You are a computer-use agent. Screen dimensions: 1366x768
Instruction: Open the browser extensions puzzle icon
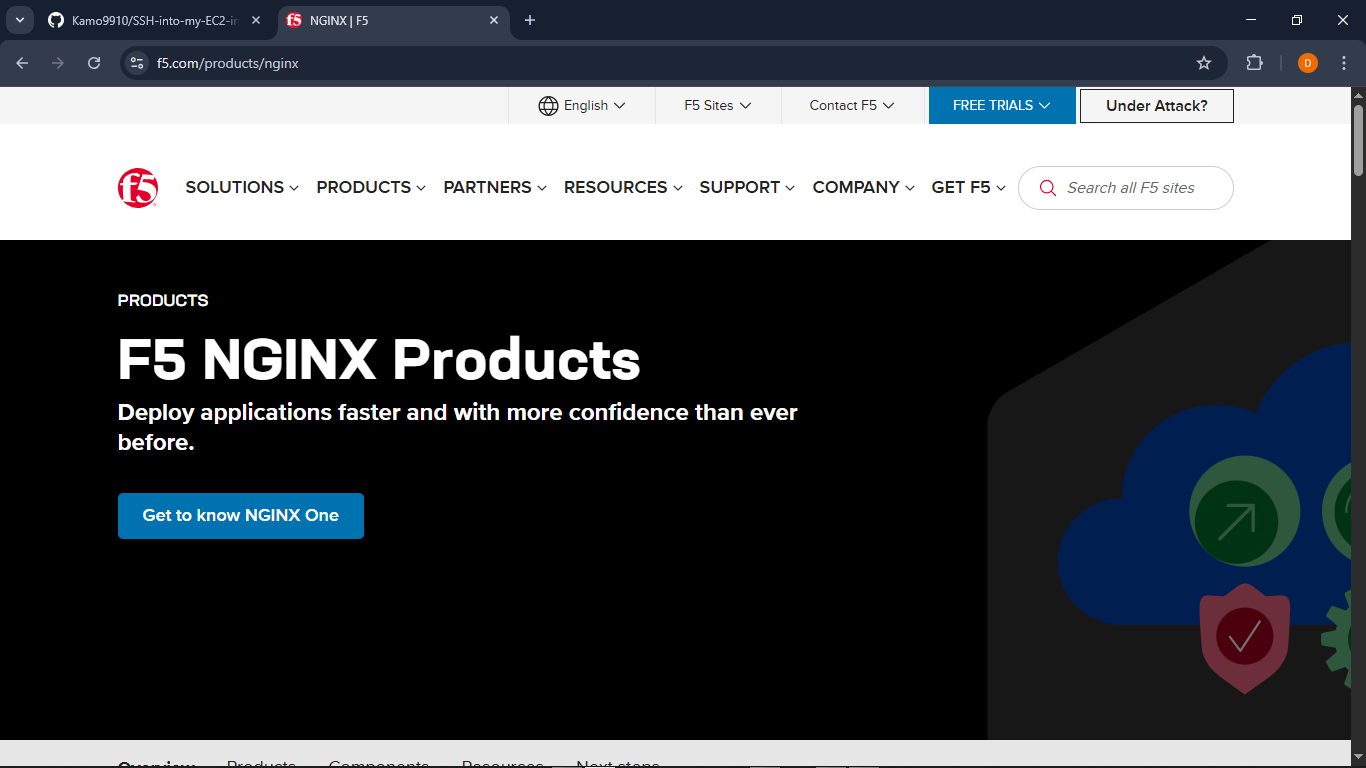[1254, 62]
